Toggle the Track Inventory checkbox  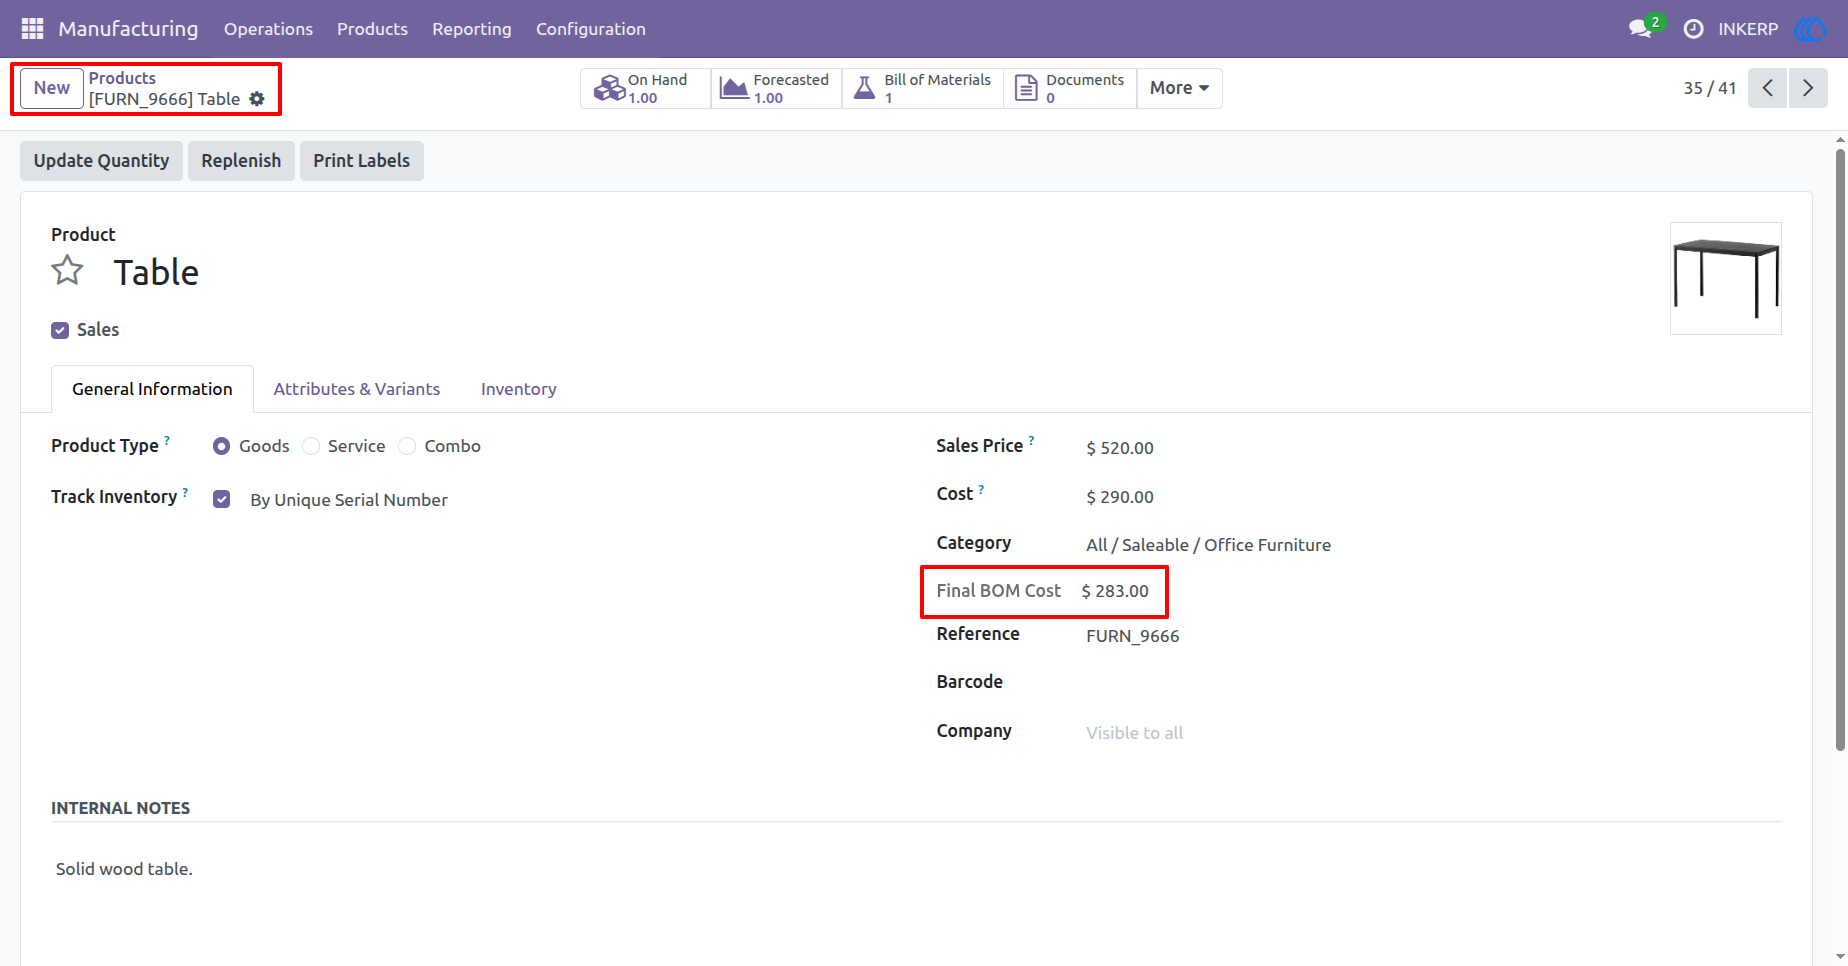click(222, 499)
